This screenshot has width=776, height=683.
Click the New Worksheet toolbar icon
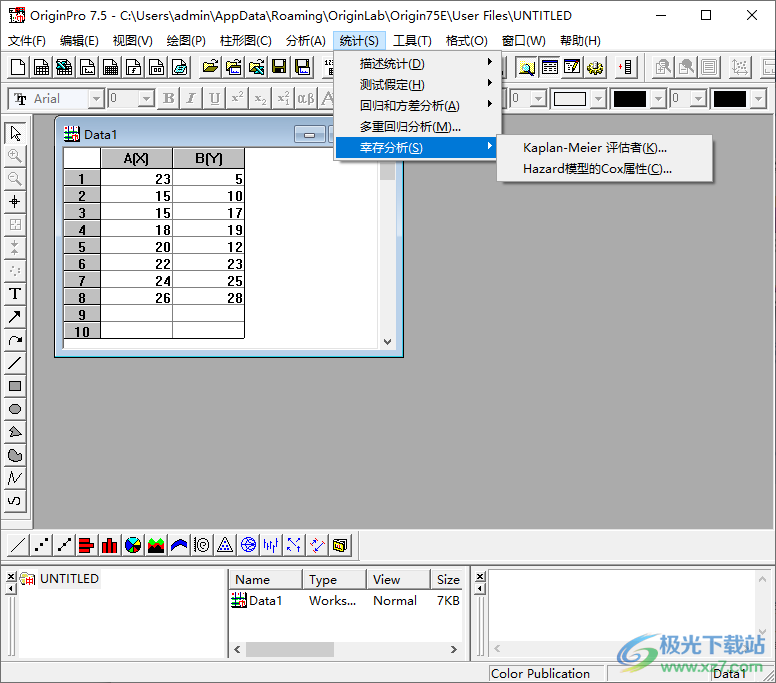pos(41,67)
